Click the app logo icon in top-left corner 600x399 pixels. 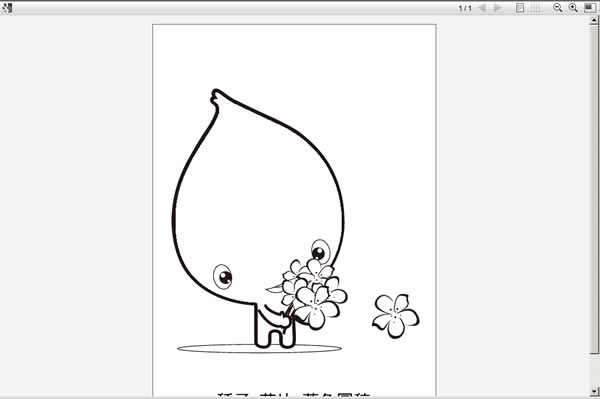click(x=7, y=8)
